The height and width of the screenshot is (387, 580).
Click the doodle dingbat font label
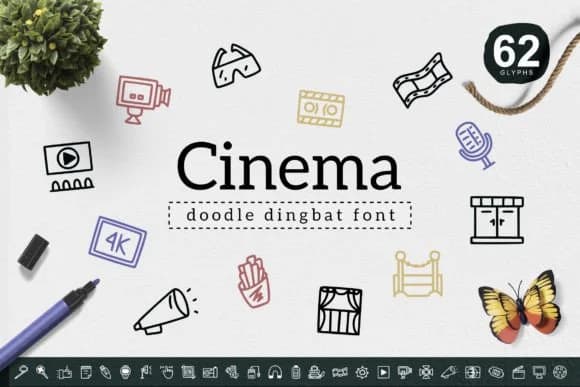click(x=290, y=215)
